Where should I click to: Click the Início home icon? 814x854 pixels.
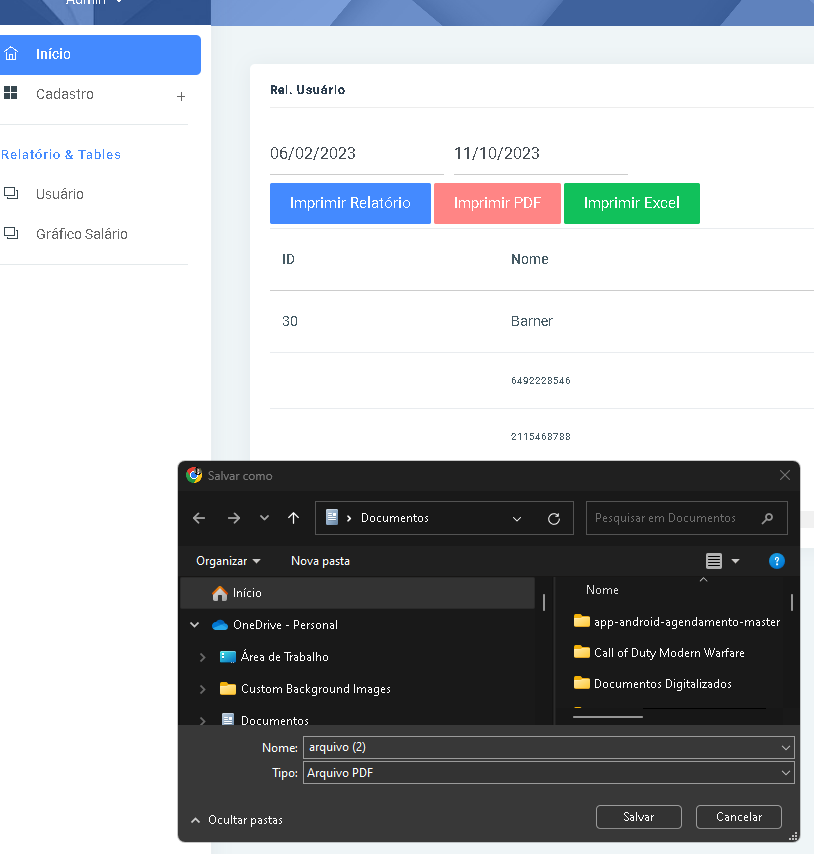coord(12,55)
